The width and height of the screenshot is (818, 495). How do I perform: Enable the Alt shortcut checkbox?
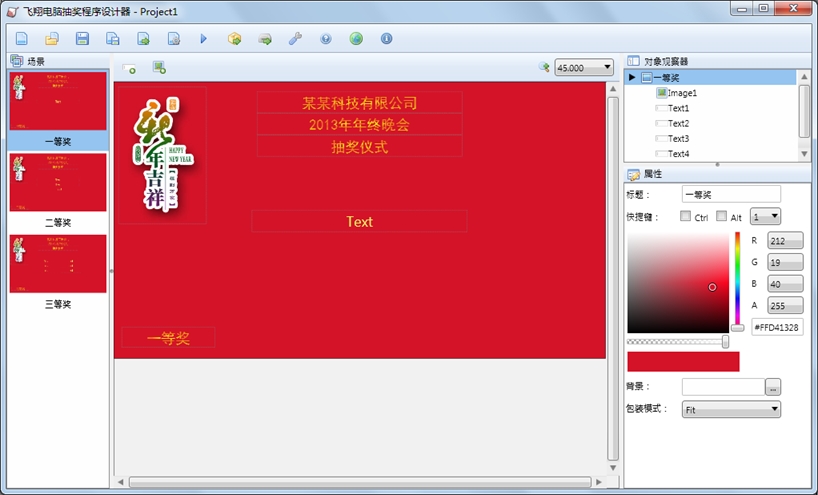tap(721, 216)
